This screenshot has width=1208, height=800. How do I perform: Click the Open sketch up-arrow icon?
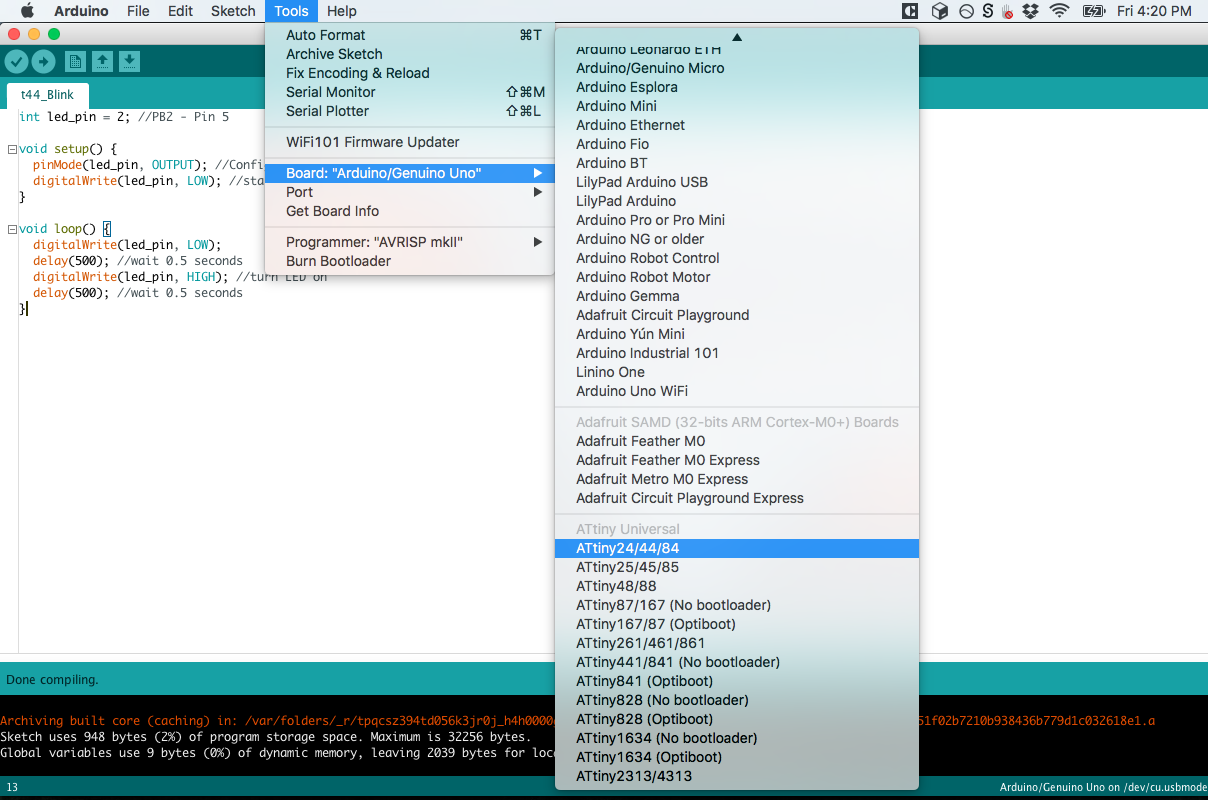click(102, 62)
